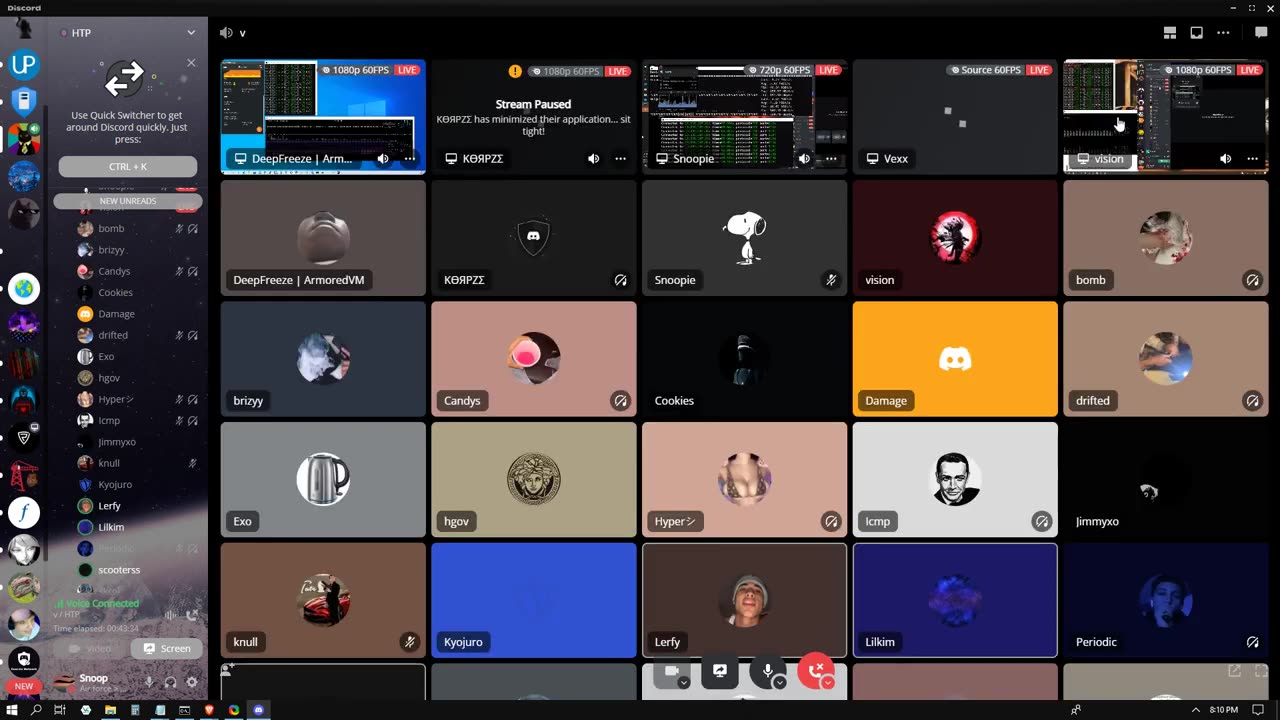Show voice channel chat panel

click(1261, 33)
